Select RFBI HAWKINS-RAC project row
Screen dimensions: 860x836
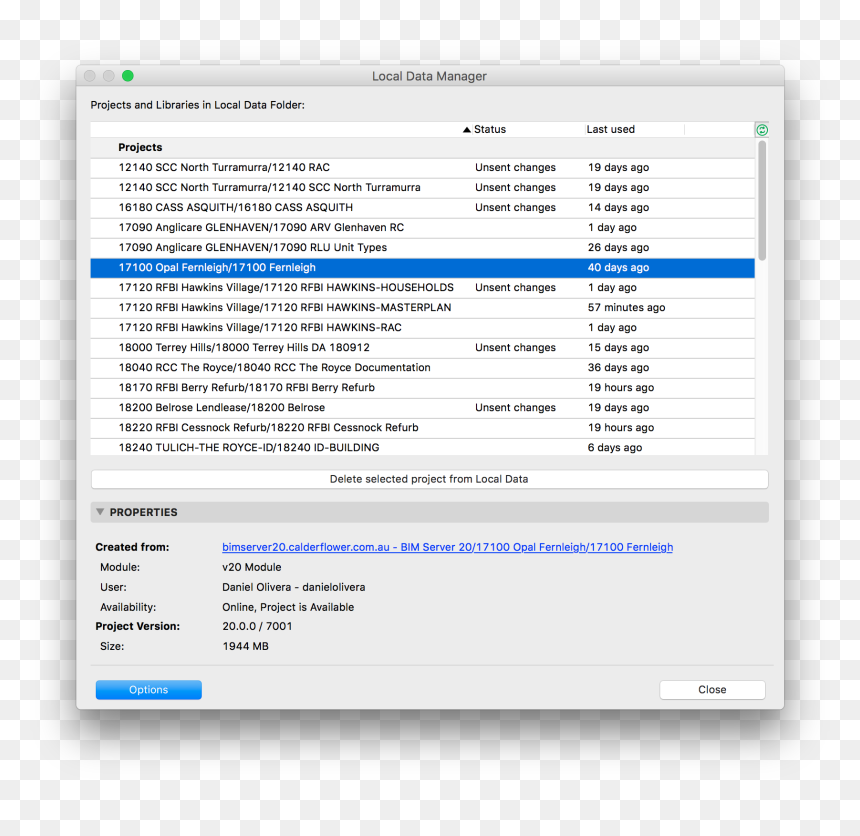pos(422,327)
